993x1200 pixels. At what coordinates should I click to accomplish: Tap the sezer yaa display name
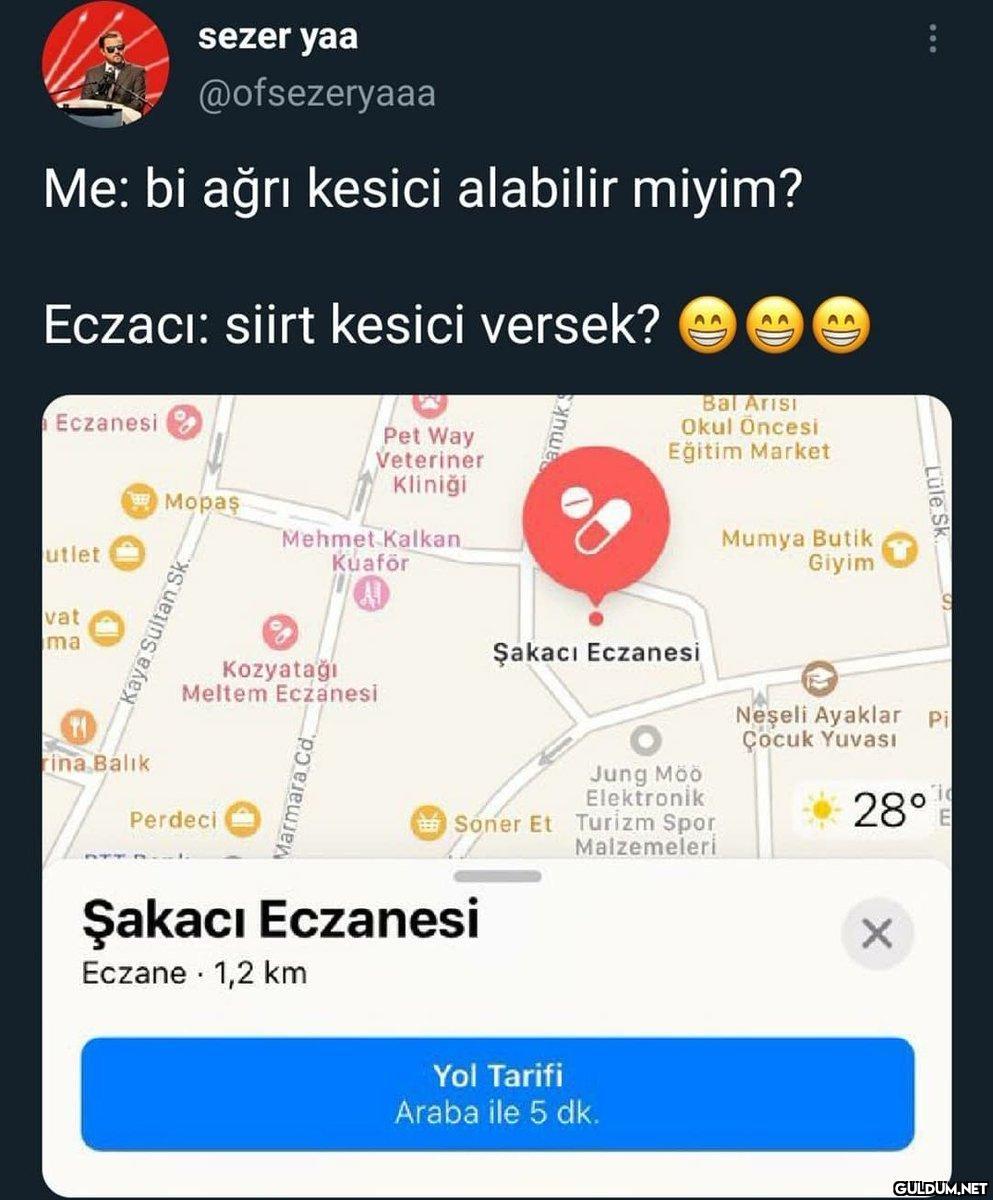(x=278, y=37)
